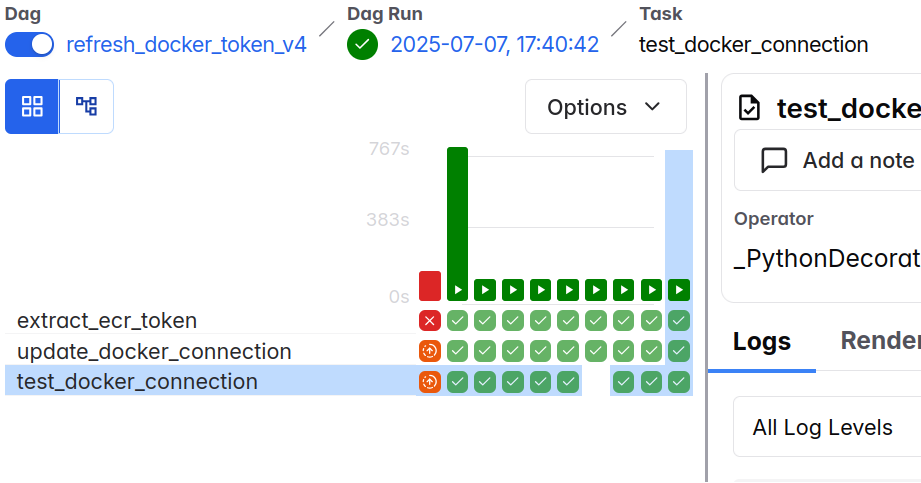Toggle the refresh_docker_token_v4 Dag pause switch
Image resolution: width=921 pixels, height=483 pixels.
click(29, 45)
